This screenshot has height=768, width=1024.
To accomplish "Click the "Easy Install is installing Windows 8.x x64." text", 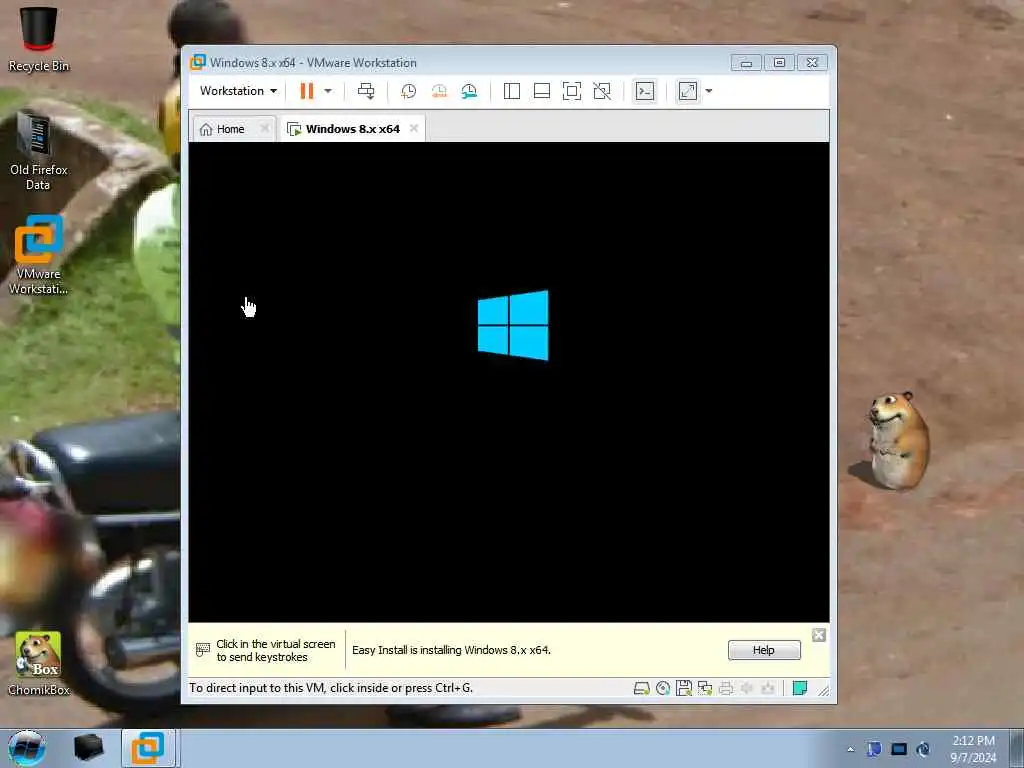I will [451, 650].
